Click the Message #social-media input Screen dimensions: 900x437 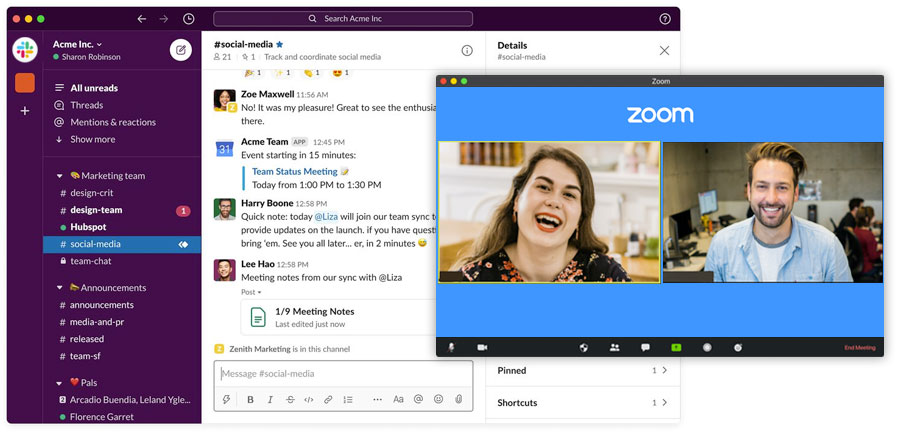[343, 374]
